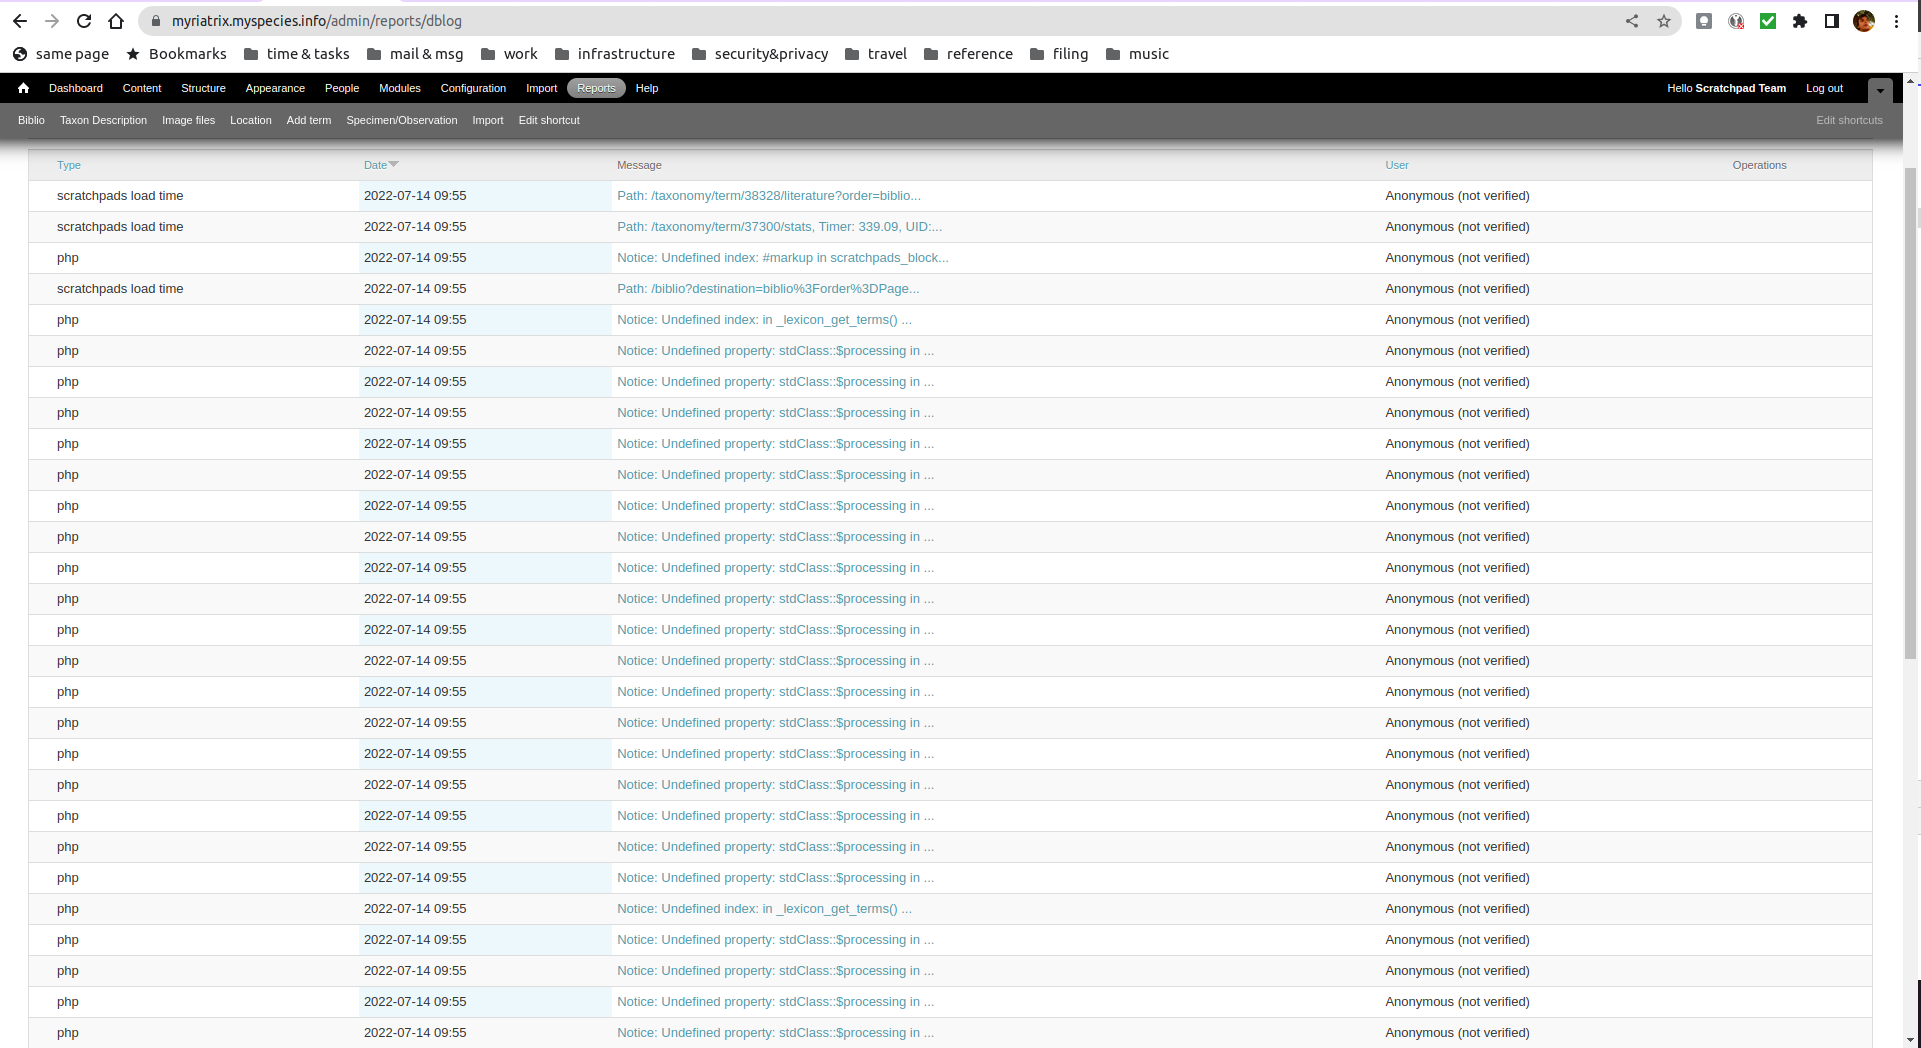The height and width of the screenshot is (1048, 1921).
Task: Click the browser profile avatar picture
Action: [x=1864, y=20]
